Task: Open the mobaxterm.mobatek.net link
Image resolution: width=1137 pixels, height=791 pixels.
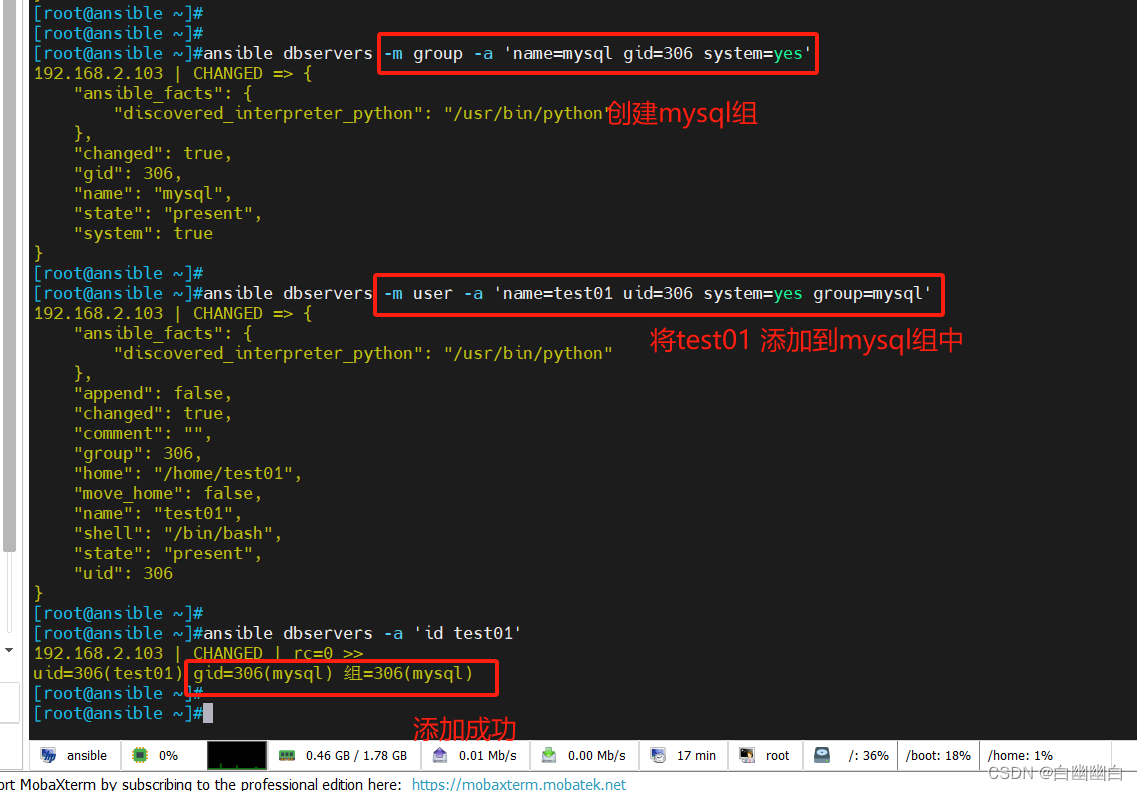Action: [518, 784]
